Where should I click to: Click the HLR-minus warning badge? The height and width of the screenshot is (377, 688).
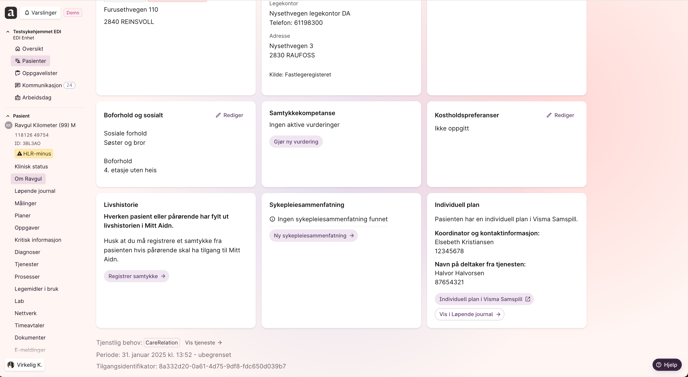(x=34, y=154)
